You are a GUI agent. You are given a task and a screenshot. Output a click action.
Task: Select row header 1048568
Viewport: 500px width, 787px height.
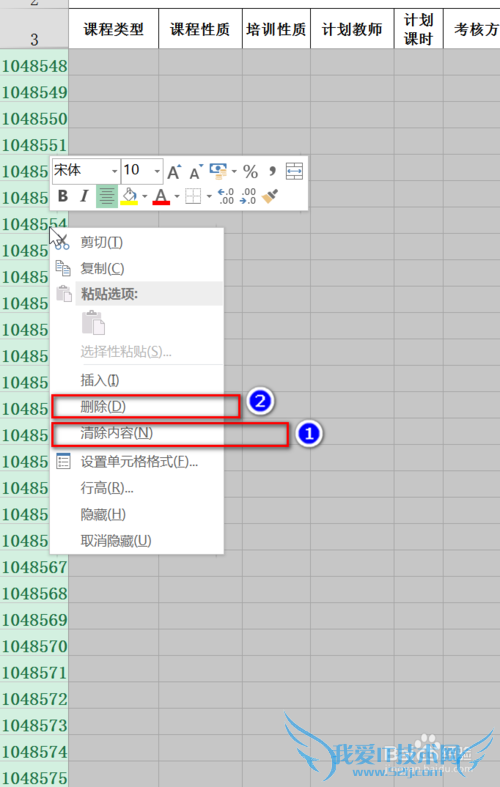(x=34, y=594)
